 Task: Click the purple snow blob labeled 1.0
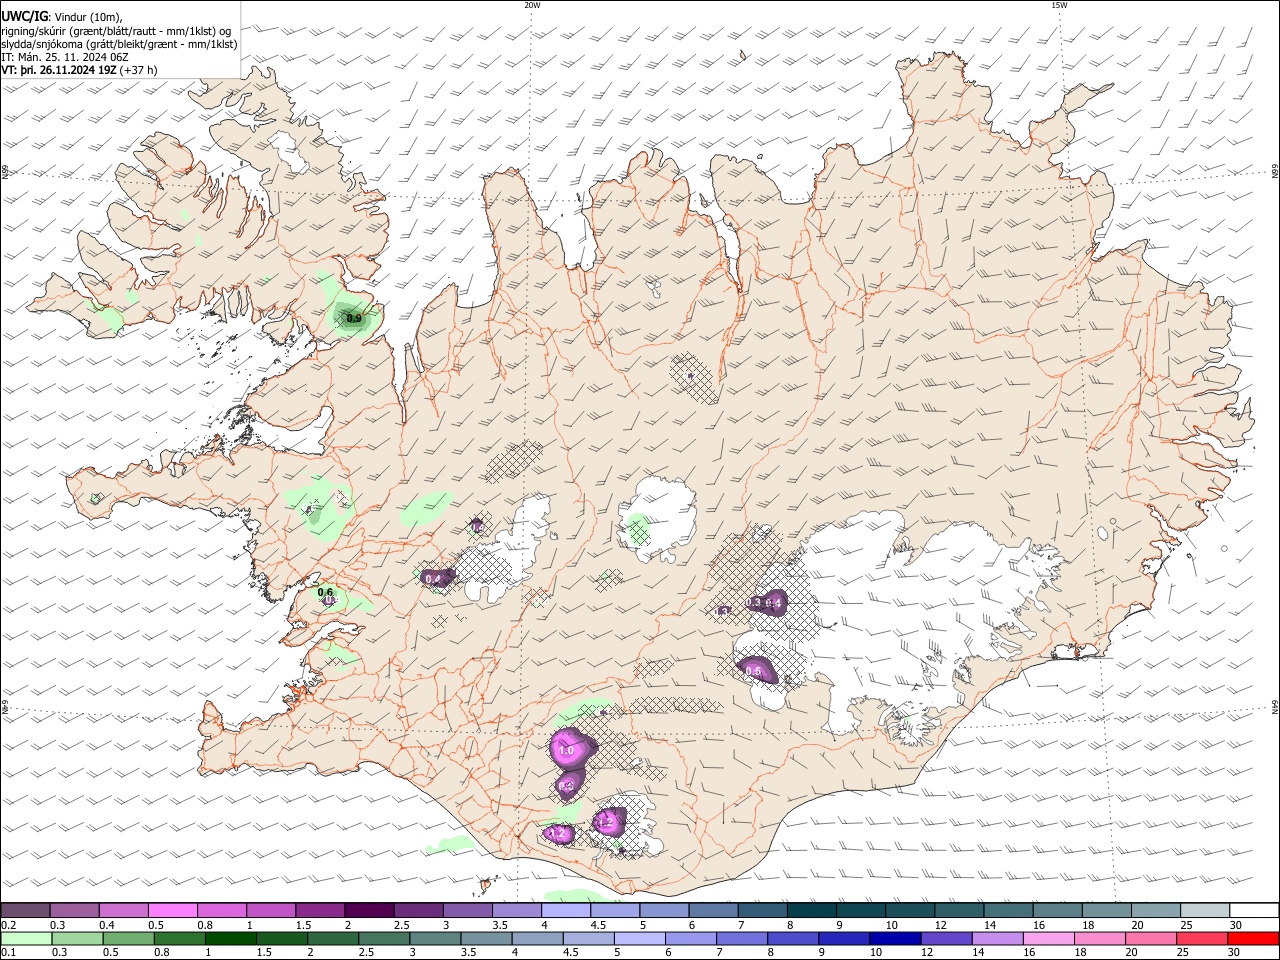point(572,748)
